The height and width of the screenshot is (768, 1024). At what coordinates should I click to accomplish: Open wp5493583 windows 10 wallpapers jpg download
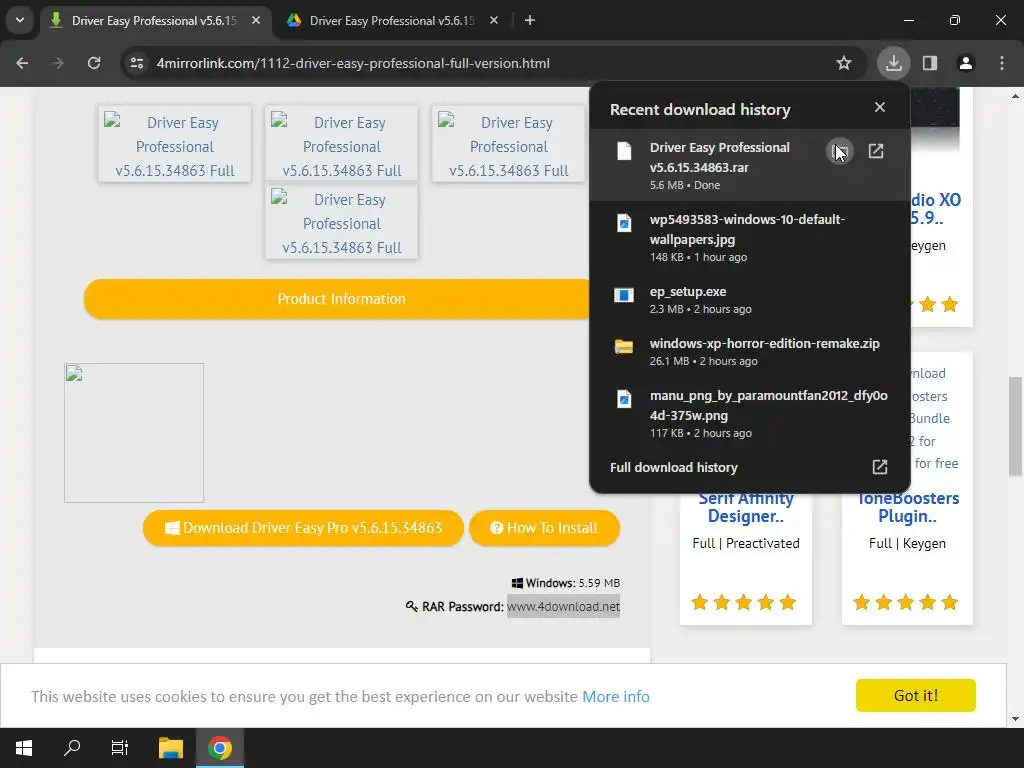tap(750, 237)
